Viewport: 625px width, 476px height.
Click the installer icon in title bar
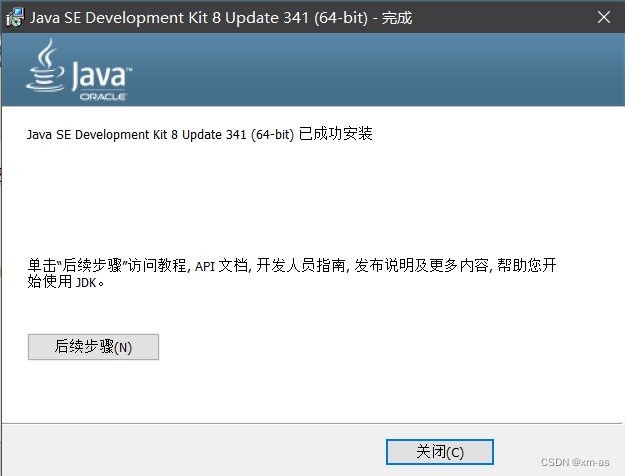tap(15, 18)
